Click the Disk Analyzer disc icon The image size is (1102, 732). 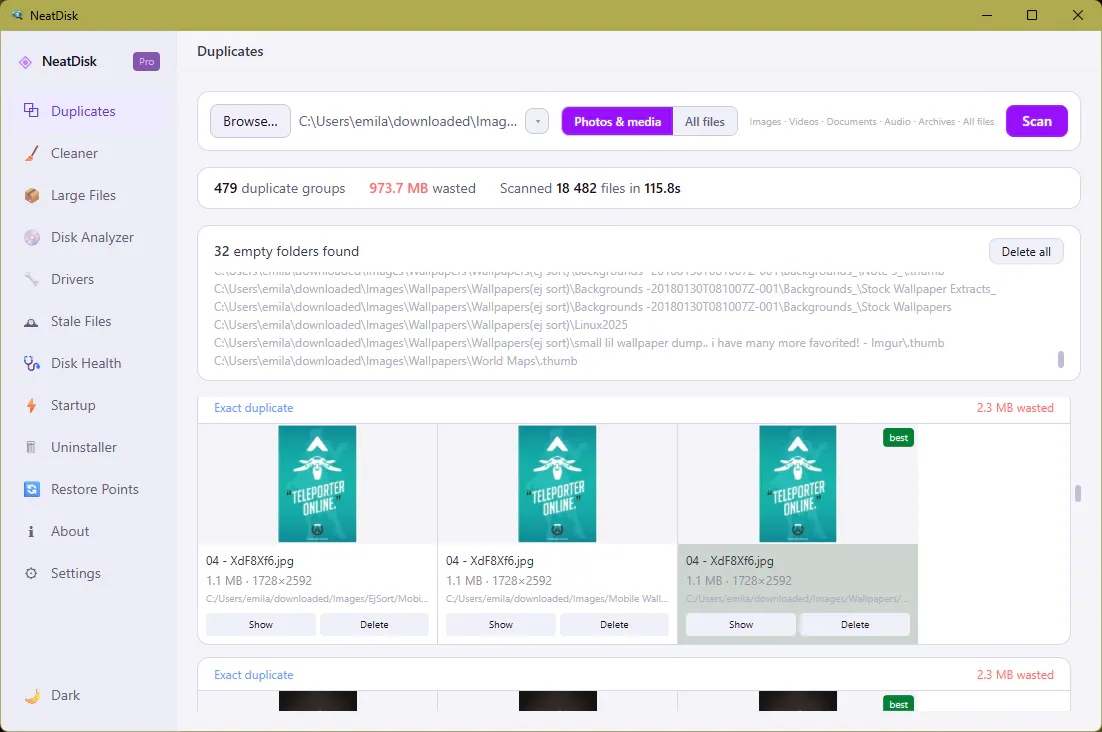pyautogui.click(x=32, y=237)
